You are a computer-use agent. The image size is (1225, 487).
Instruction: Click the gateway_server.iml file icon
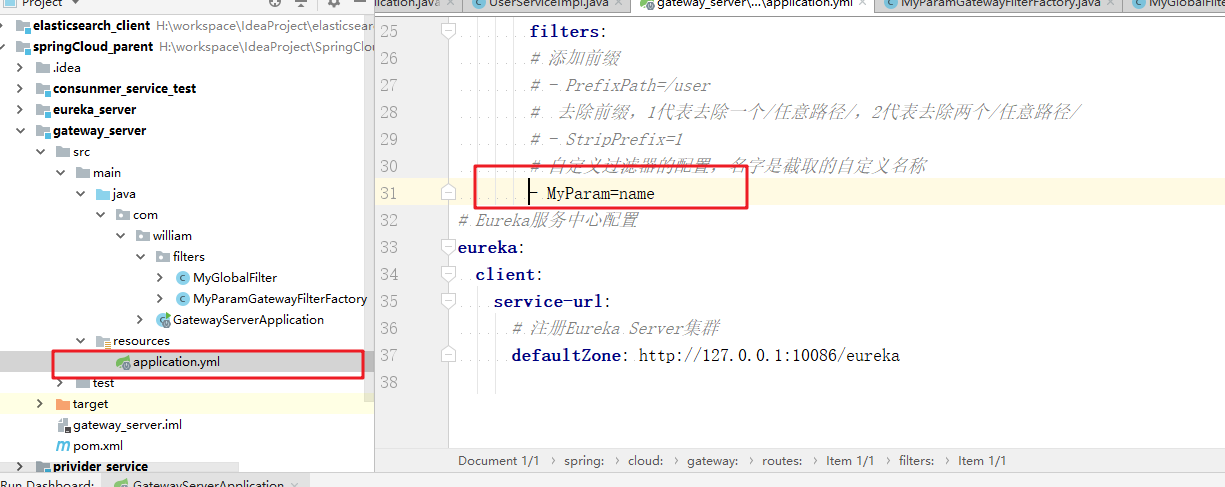coord(63,425)
